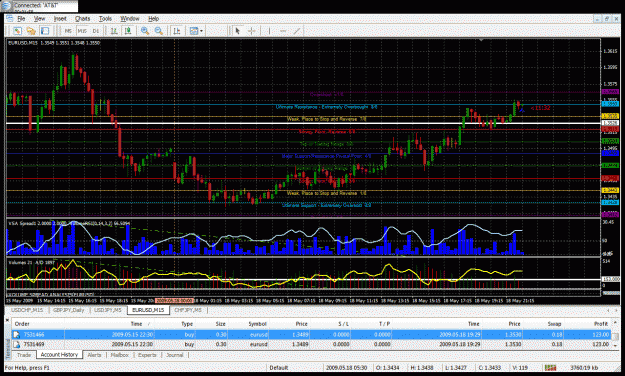Open the Help menu

pyautogui.click(x=153, y=18)
